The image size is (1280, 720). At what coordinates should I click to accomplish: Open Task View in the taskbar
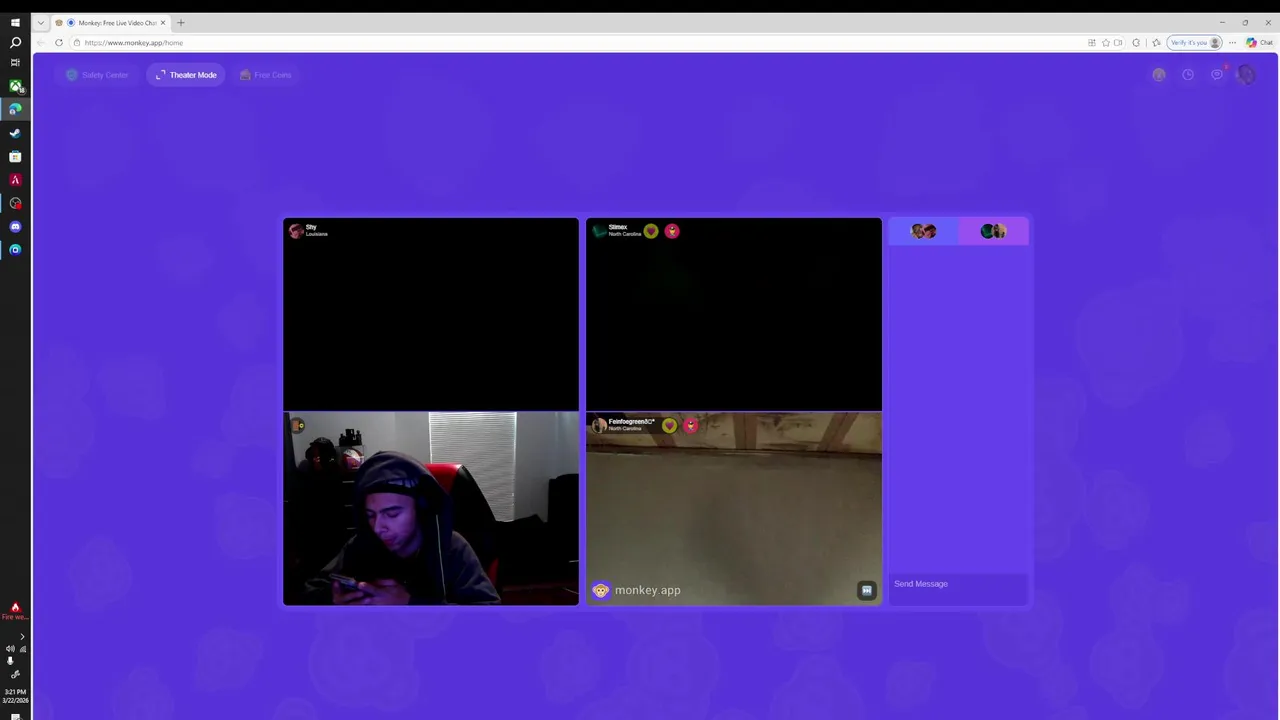(x=15, y=63)
